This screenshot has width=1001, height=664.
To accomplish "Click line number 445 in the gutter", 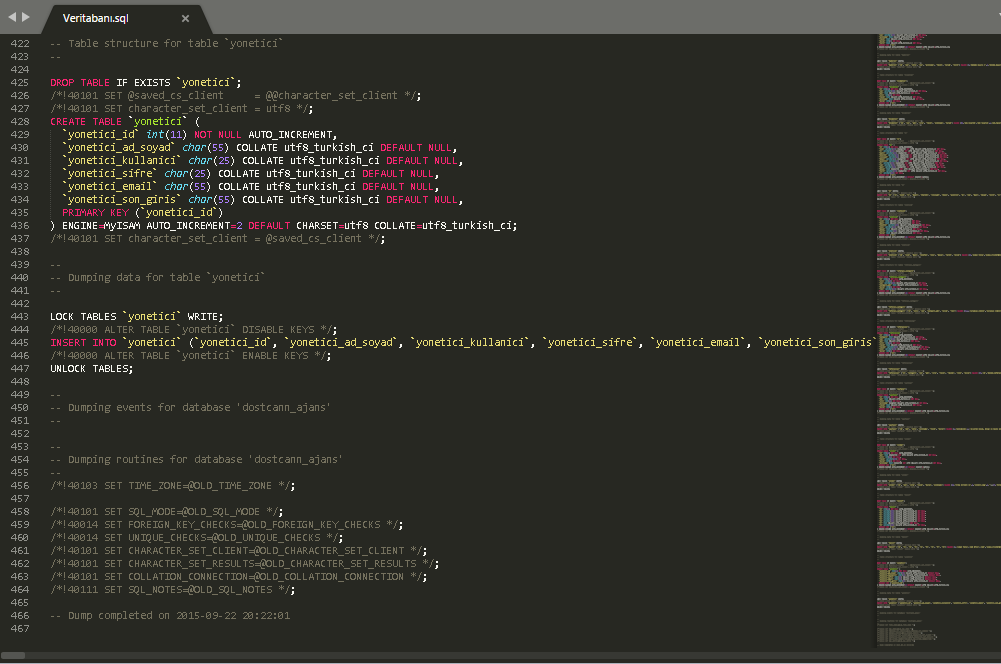I will [20, 343].
